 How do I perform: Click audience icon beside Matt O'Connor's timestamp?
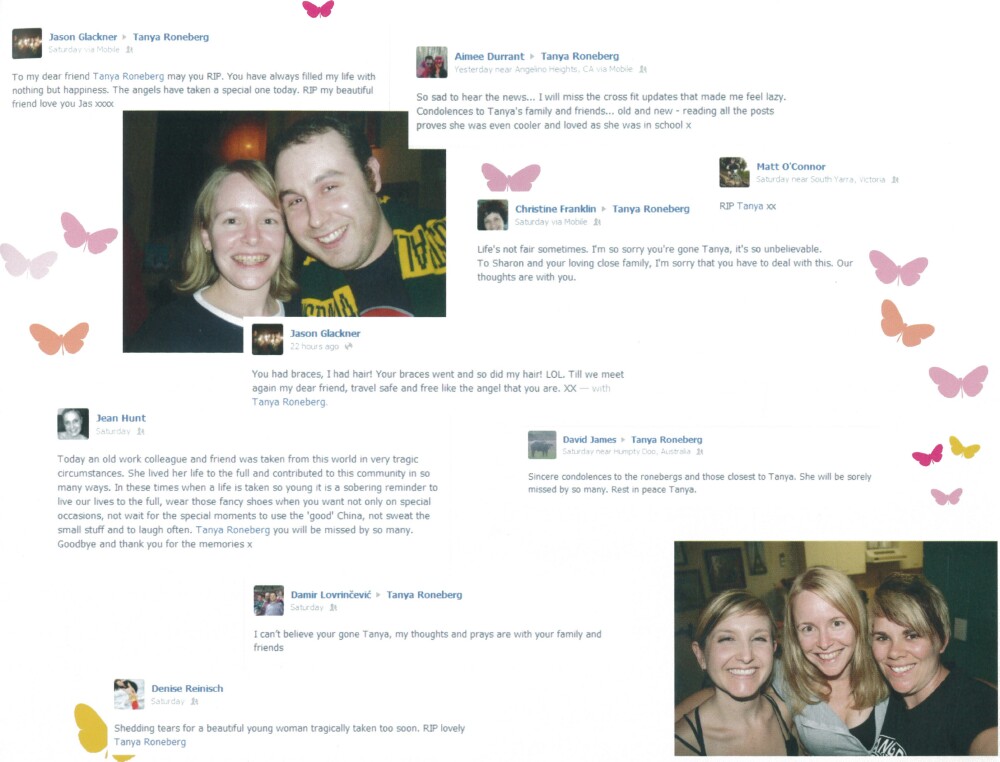[x=895, y=180]
